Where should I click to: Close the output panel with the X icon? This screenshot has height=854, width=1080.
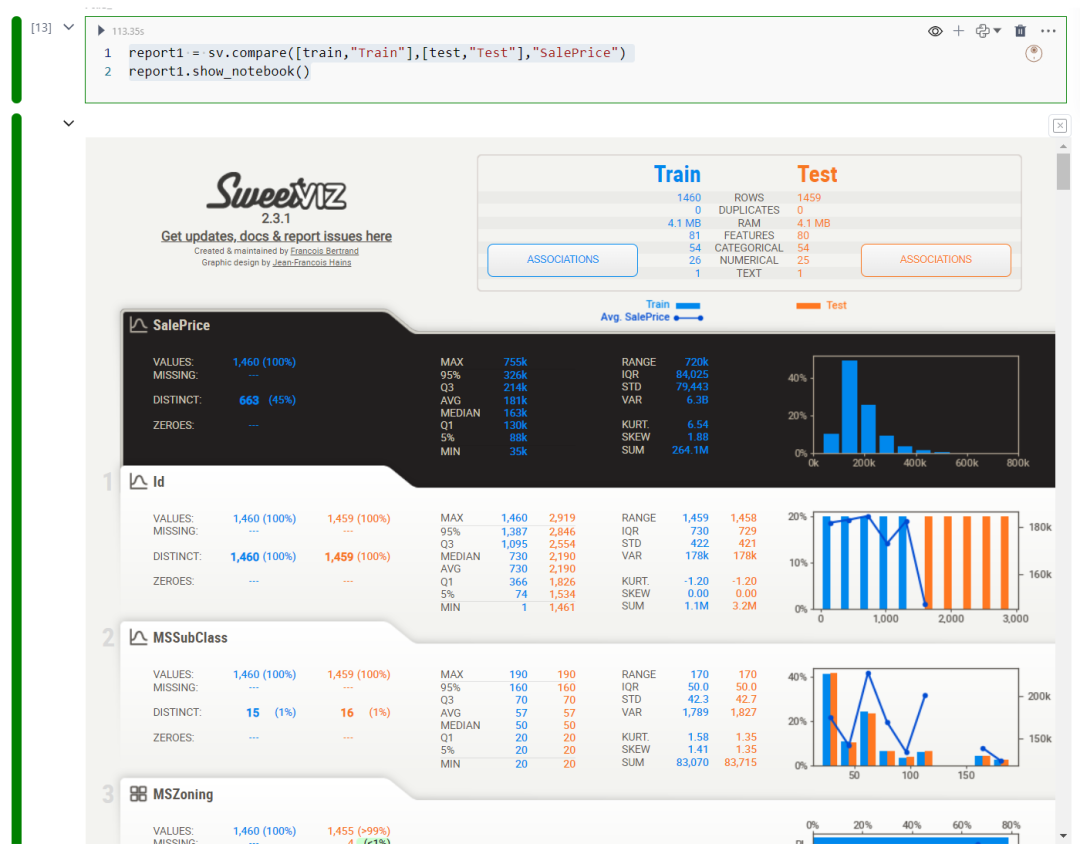[1060, 125]
